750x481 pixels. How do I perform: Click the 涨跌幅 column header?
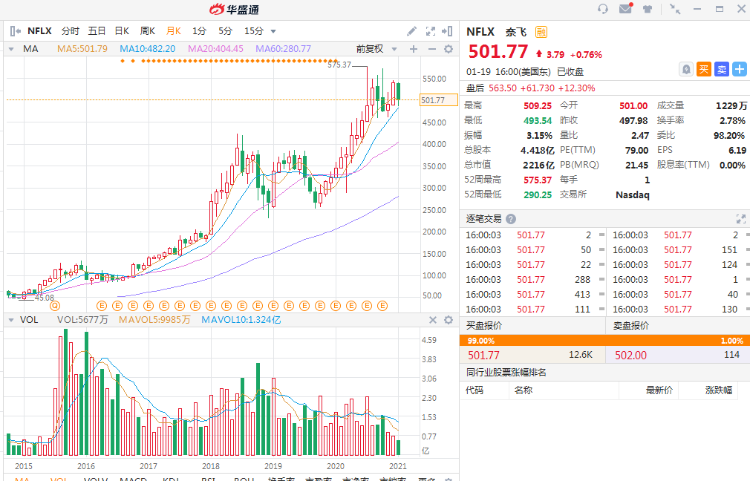(718, 390)
